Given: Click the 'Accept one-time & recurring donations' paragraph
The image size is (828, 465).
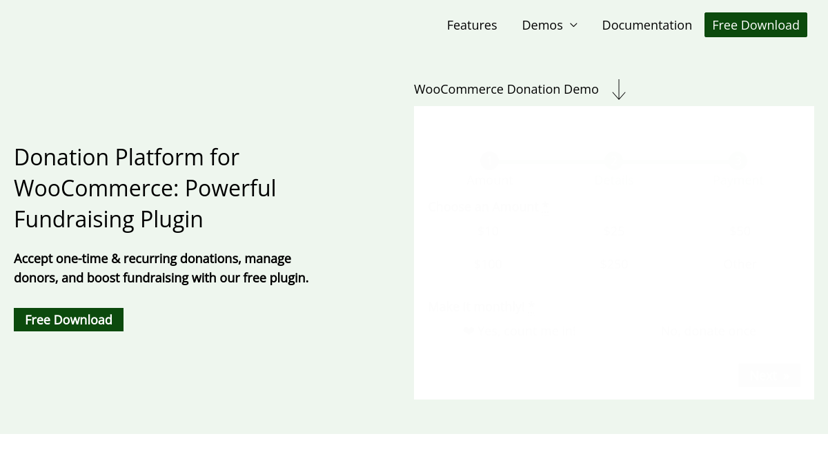Looking at the screenshot, I should 161,268.
